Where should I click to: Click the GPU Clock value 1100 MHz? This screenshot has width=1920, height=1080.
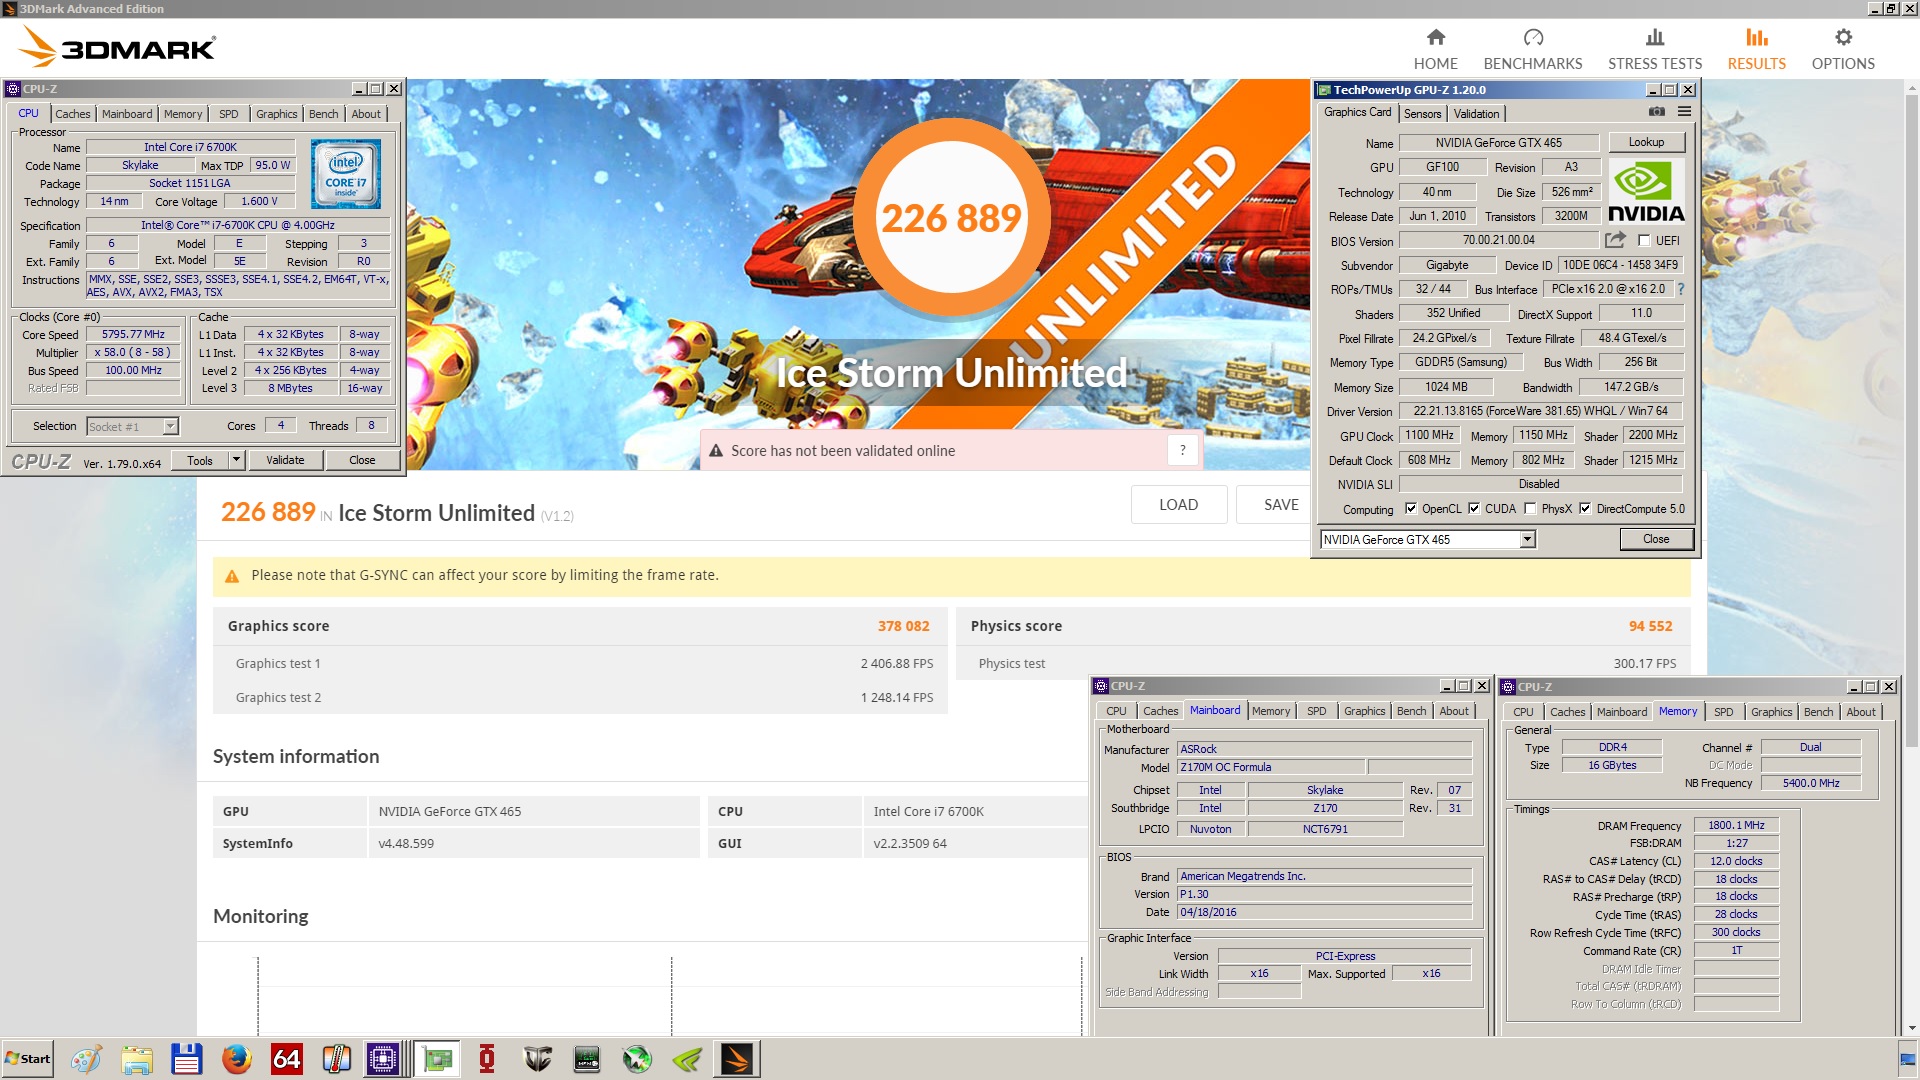pos(1429,435)
